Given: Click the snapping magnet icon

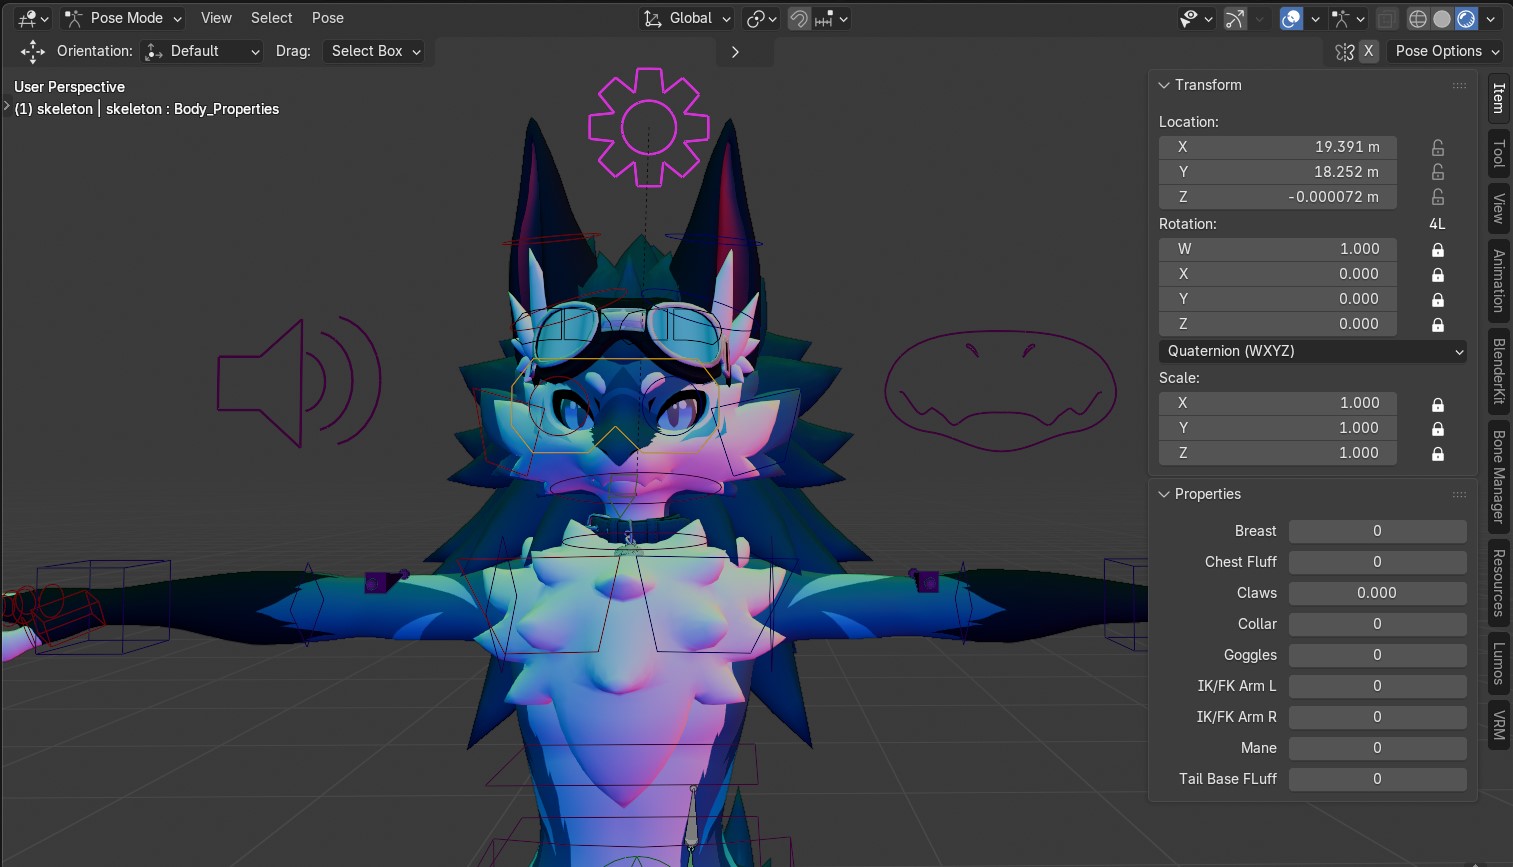Looking at the screenshot, I should [798, 18].
